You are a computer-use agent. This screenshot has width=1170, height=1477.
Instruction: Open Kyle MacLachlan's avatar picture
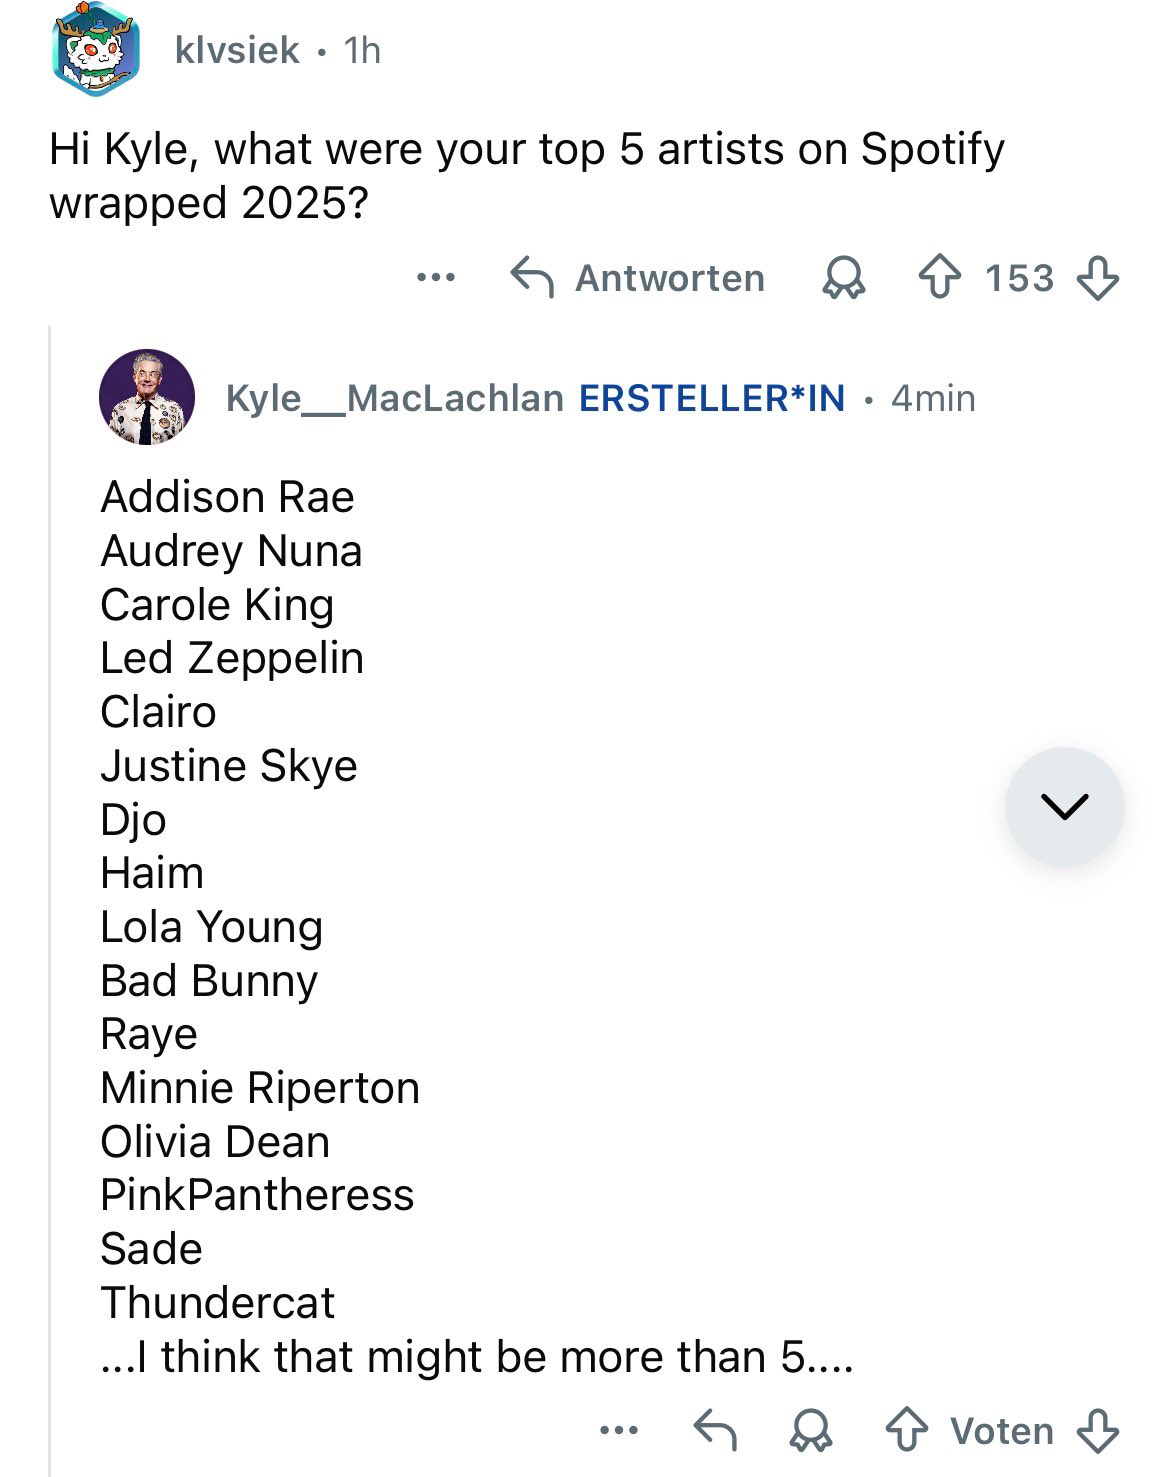click(146, 397)
